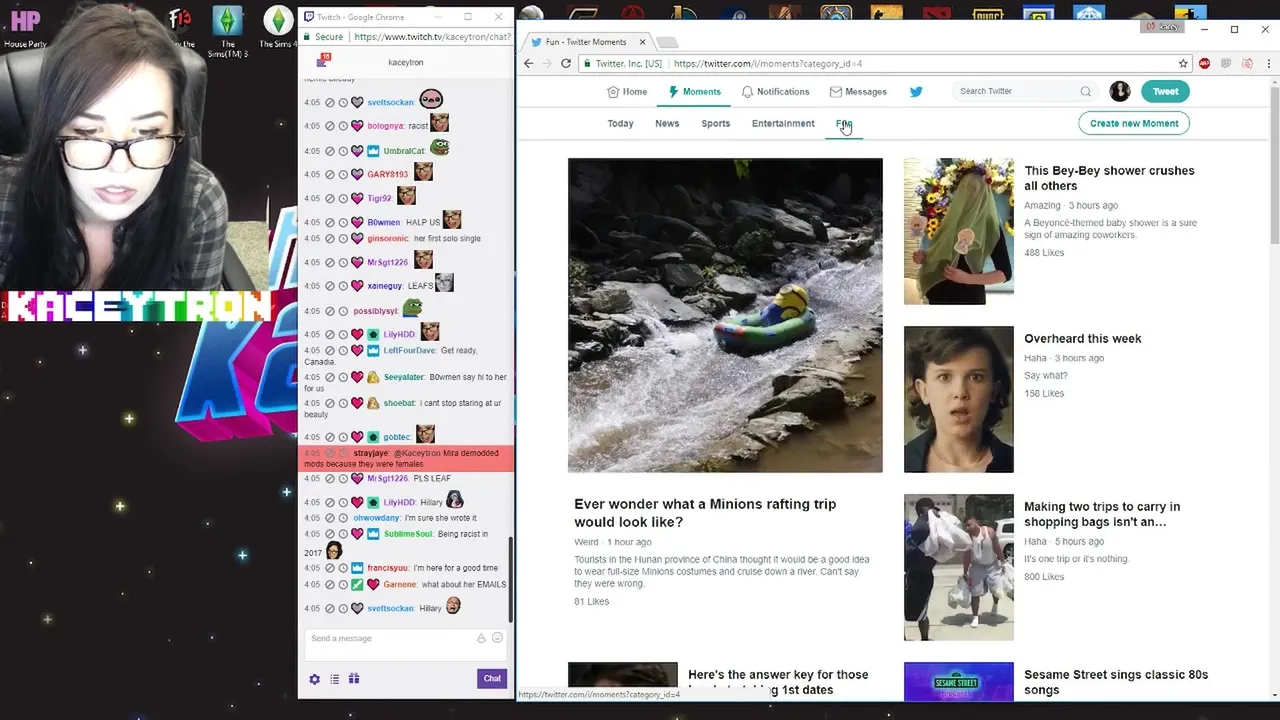Select the Fun - Twitter Moments browser tab
Image resolution: width=1280 pixels, height=720 pixels.
point(586,42)
